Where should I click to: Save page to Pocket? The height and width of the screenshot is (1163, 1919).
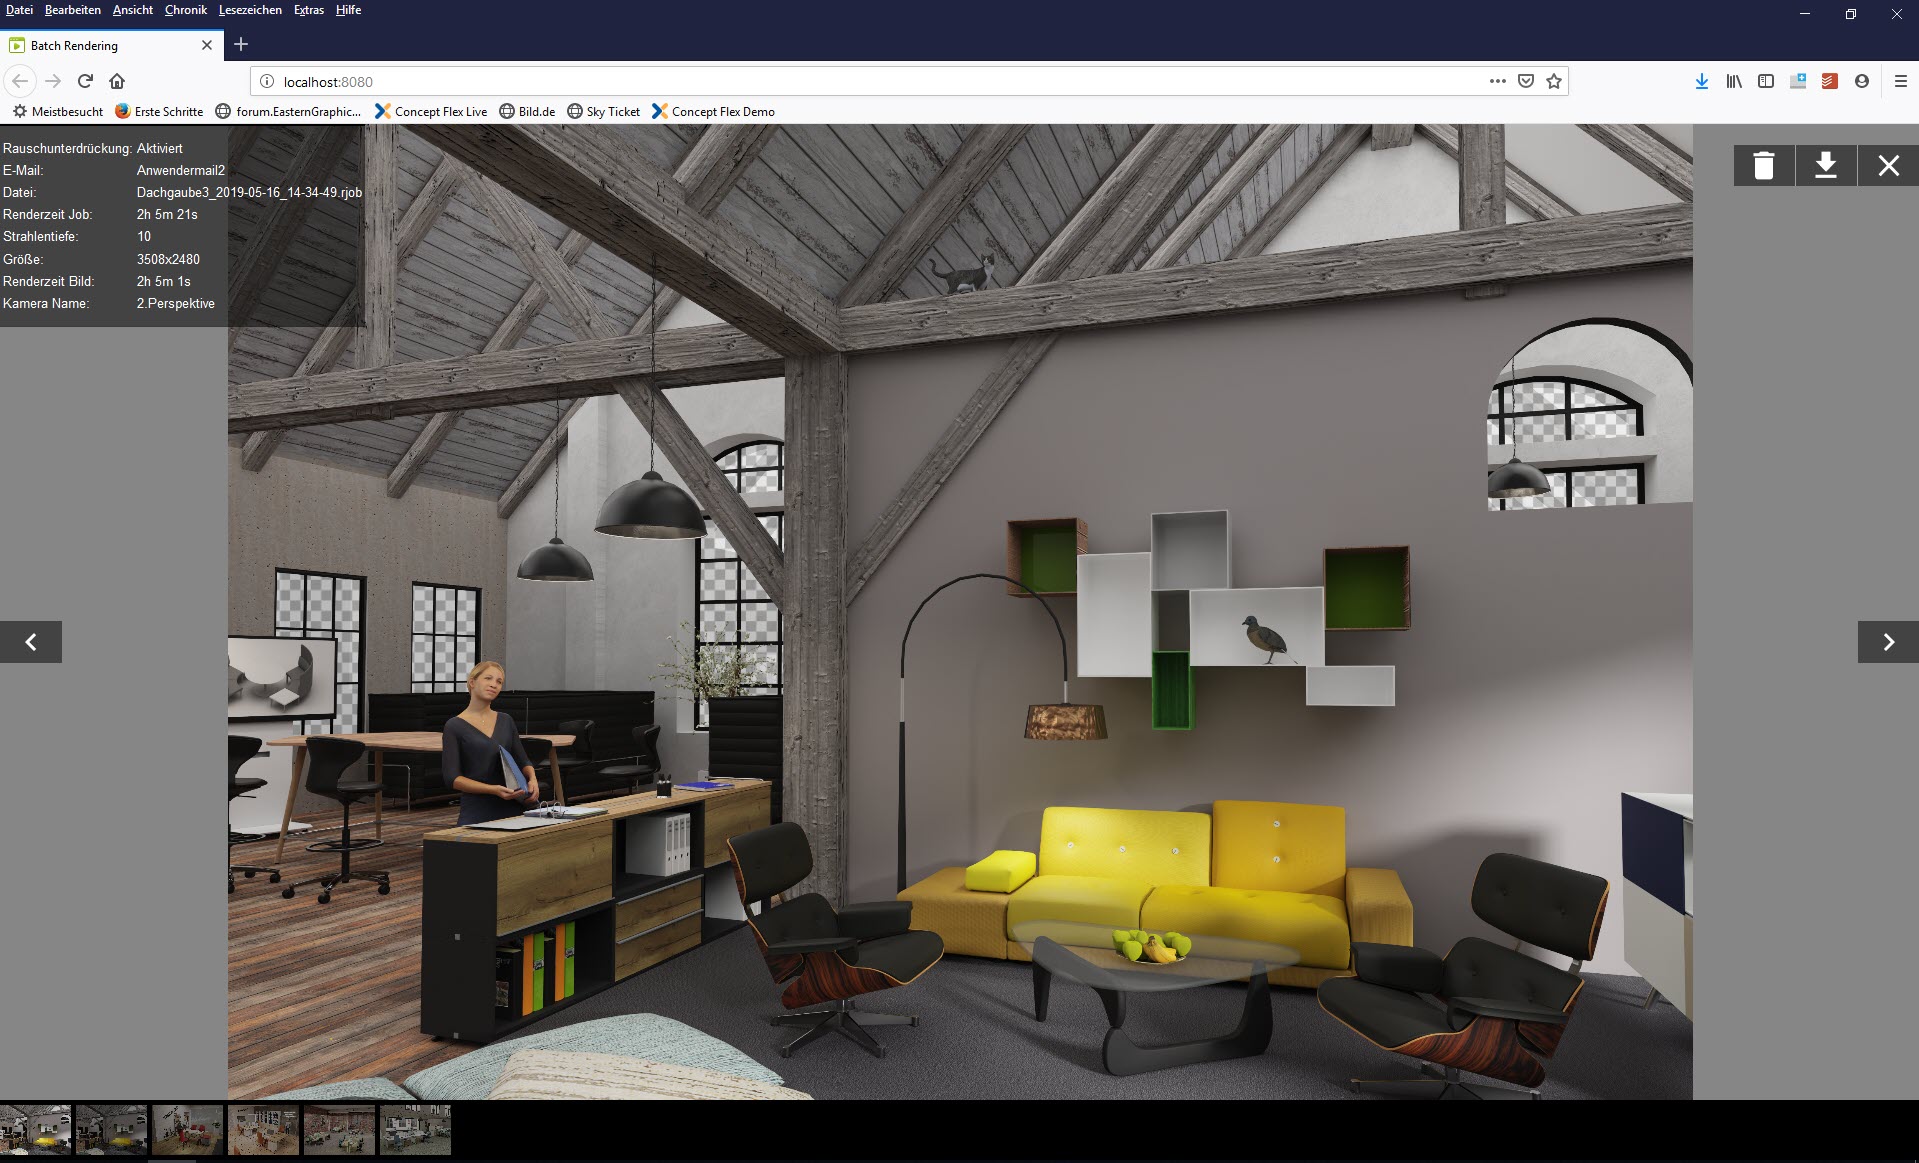point(1526,81)
